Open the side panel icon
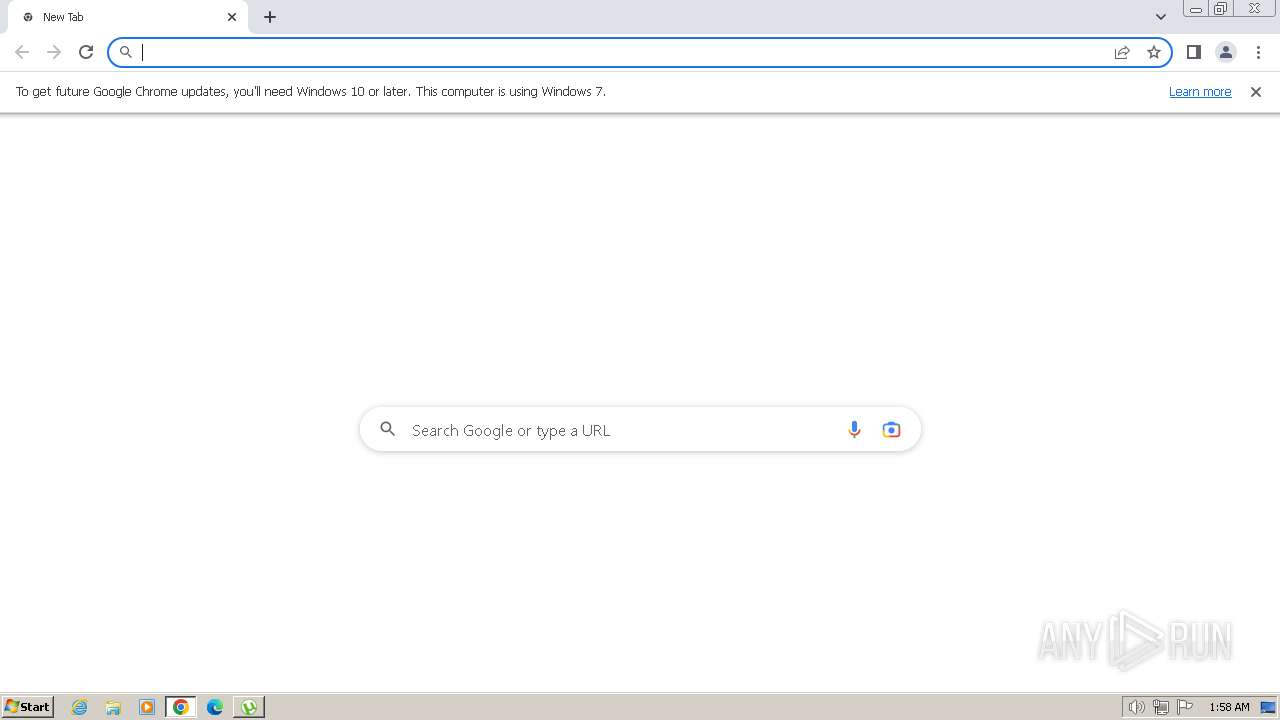This screenshot has width=1280, height=720. (1194, 52)
